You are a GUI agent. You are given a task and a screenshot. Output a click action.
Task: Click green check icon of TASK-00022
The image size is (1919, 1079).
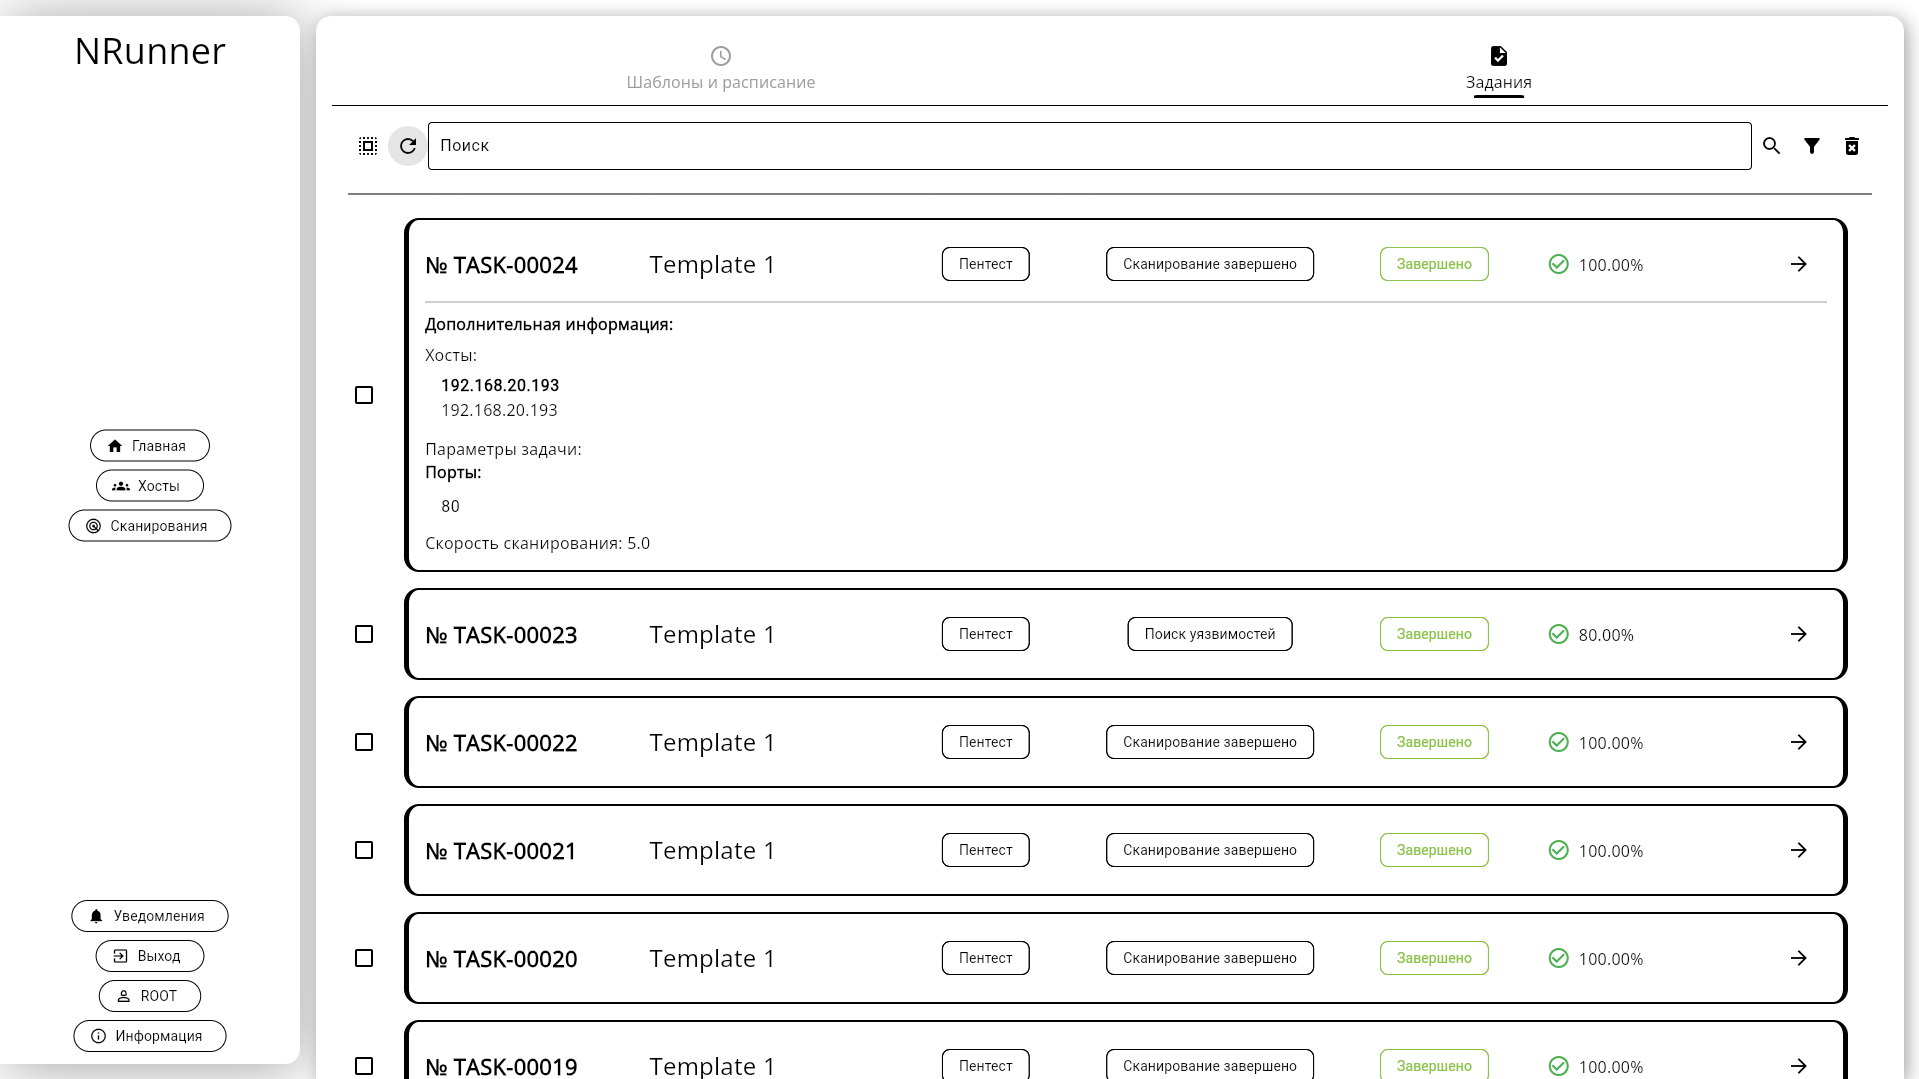coord(1559,742)
